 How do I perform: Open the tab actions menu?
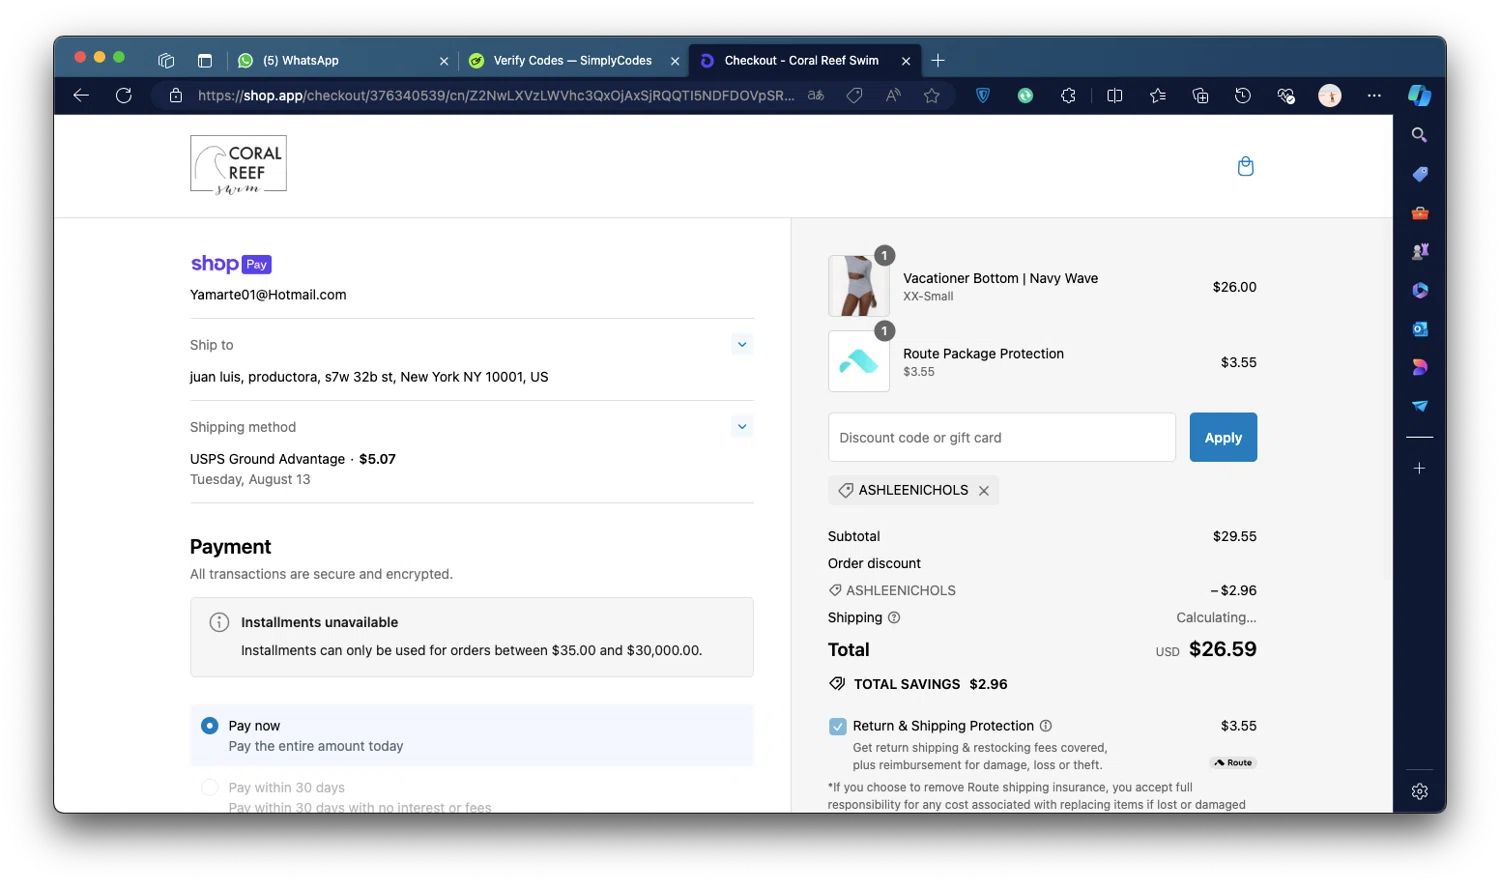tap(205, 60)
